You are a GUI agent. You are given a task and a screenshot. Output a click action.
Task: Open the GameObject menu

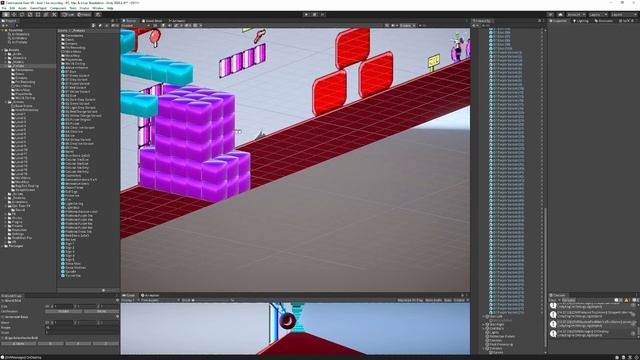38,8
